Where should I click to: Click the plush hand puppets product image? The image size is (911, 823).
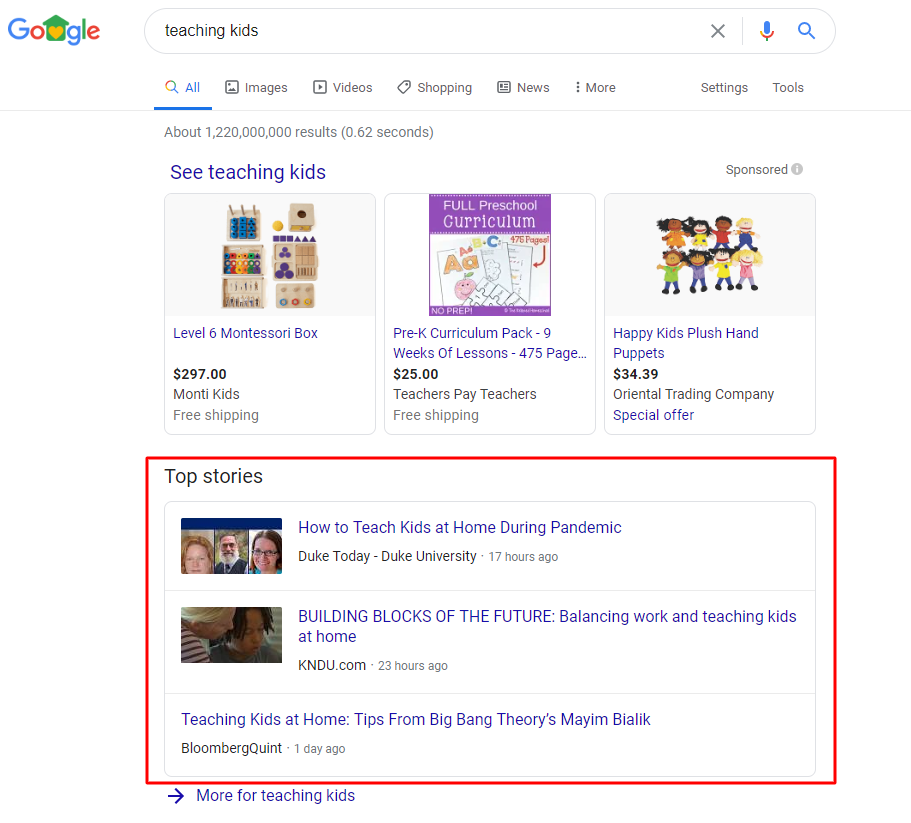click(x=710, y=255)
